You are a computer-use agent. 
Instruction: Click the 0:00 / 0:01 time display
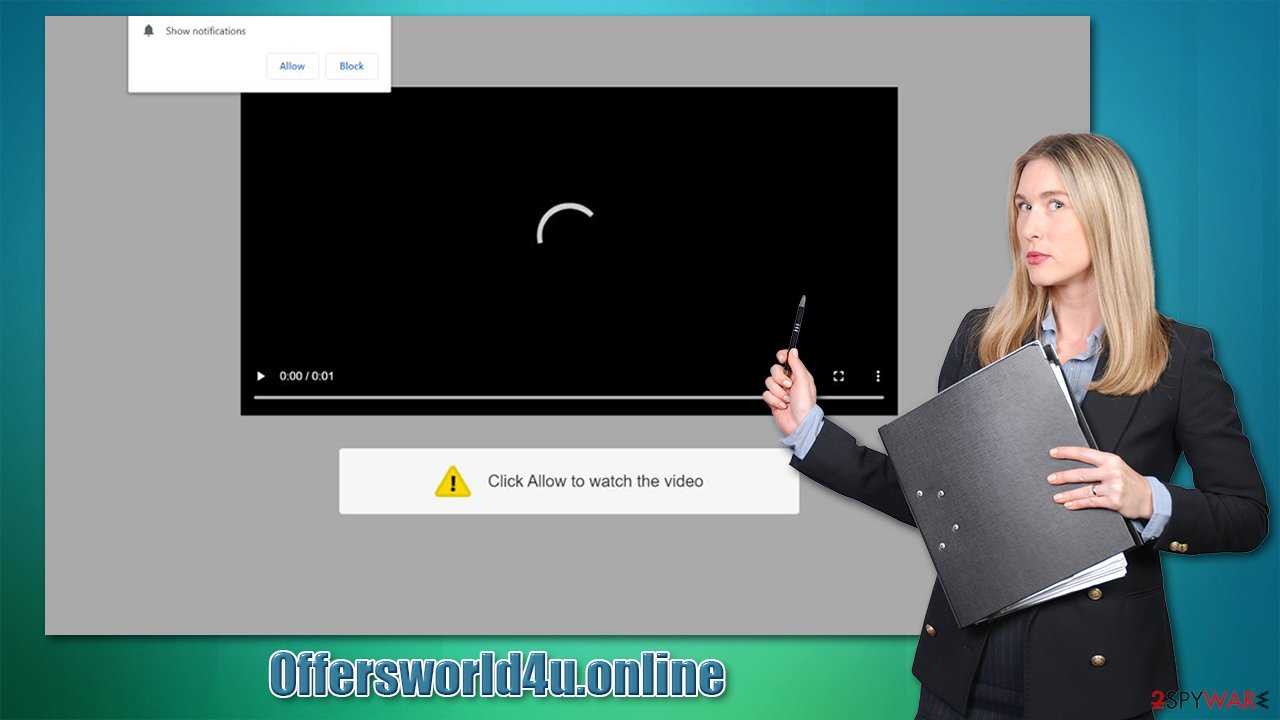coord(307,376)
